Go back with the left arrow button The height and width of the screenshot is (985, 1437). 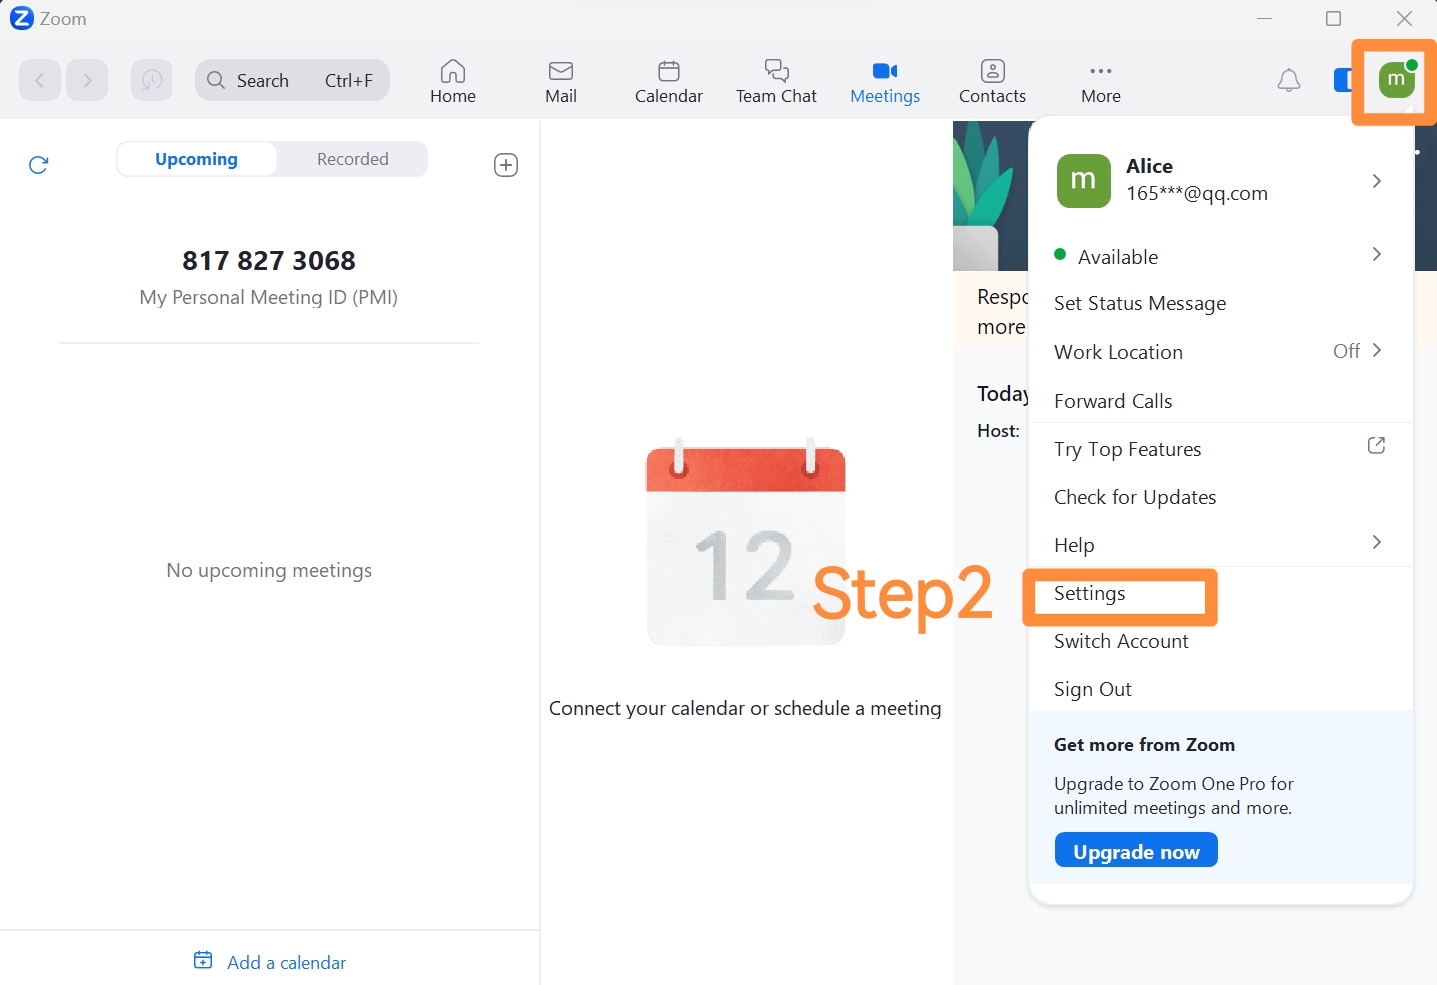(x=40, y=80)
